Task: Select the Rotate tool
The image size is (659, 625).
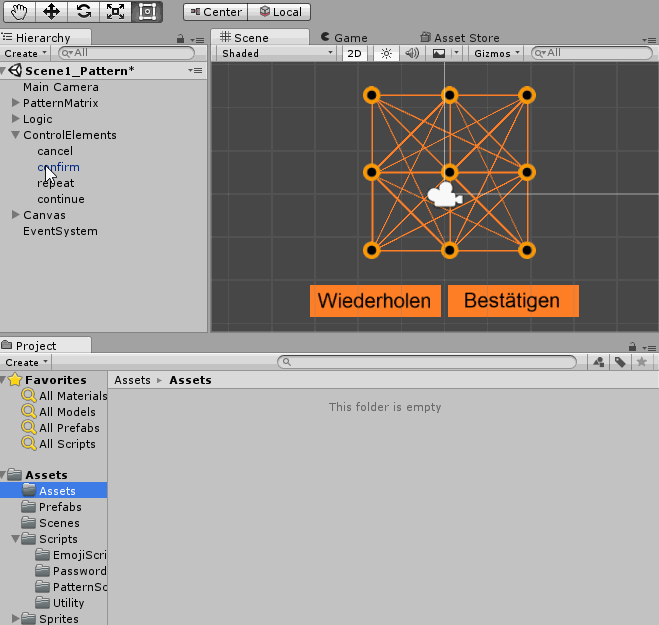Action: [83, 12]
